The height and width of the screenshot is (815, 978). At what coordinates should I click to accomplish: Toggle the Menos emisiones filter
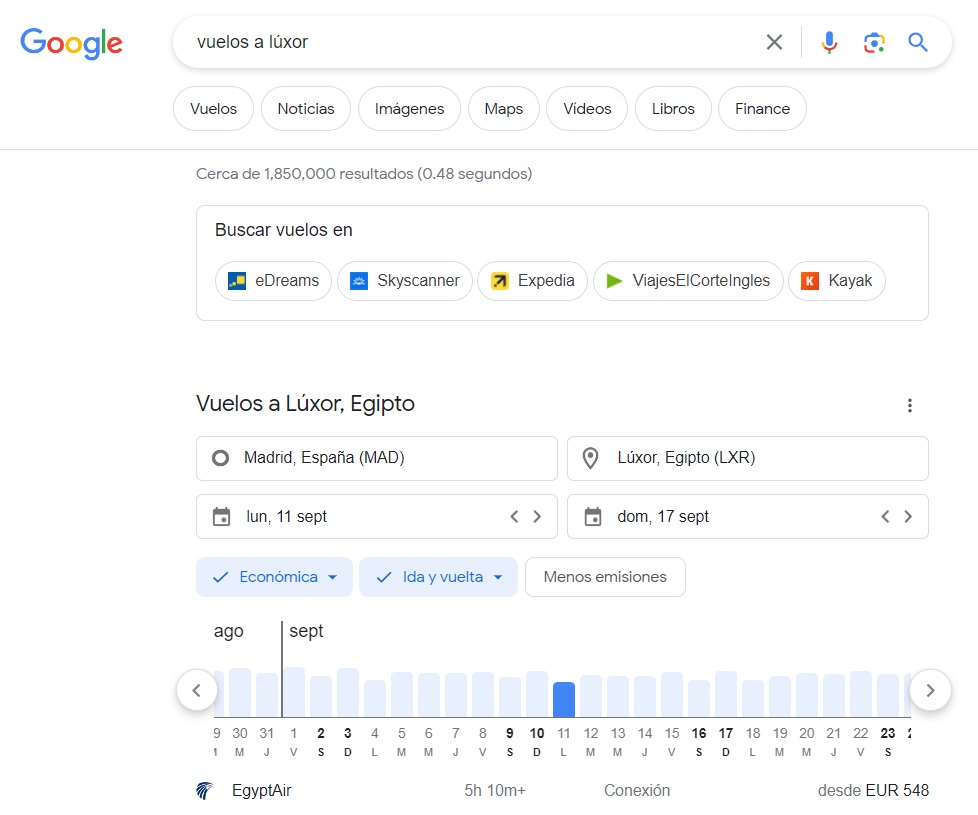coord(605,577)
